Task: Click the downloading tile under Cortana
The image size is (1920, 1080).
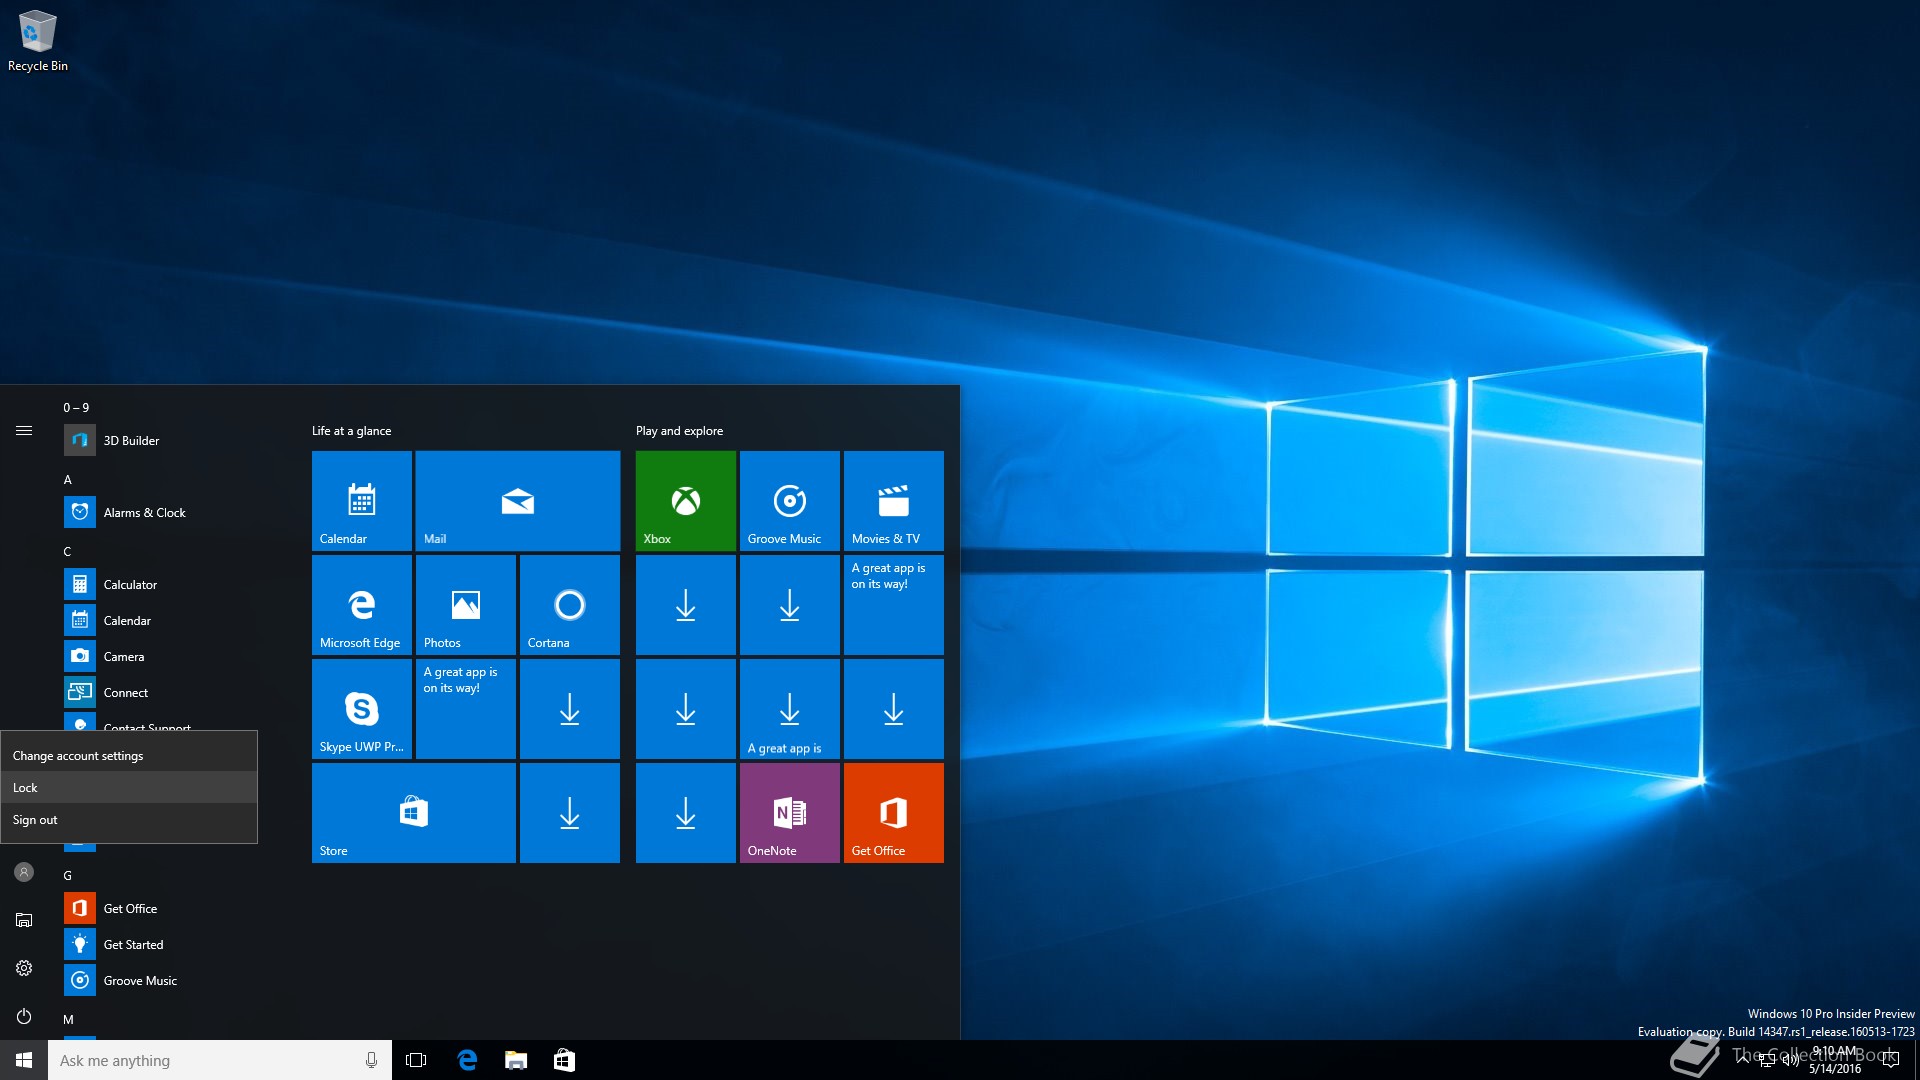Action: click(569, 708)
